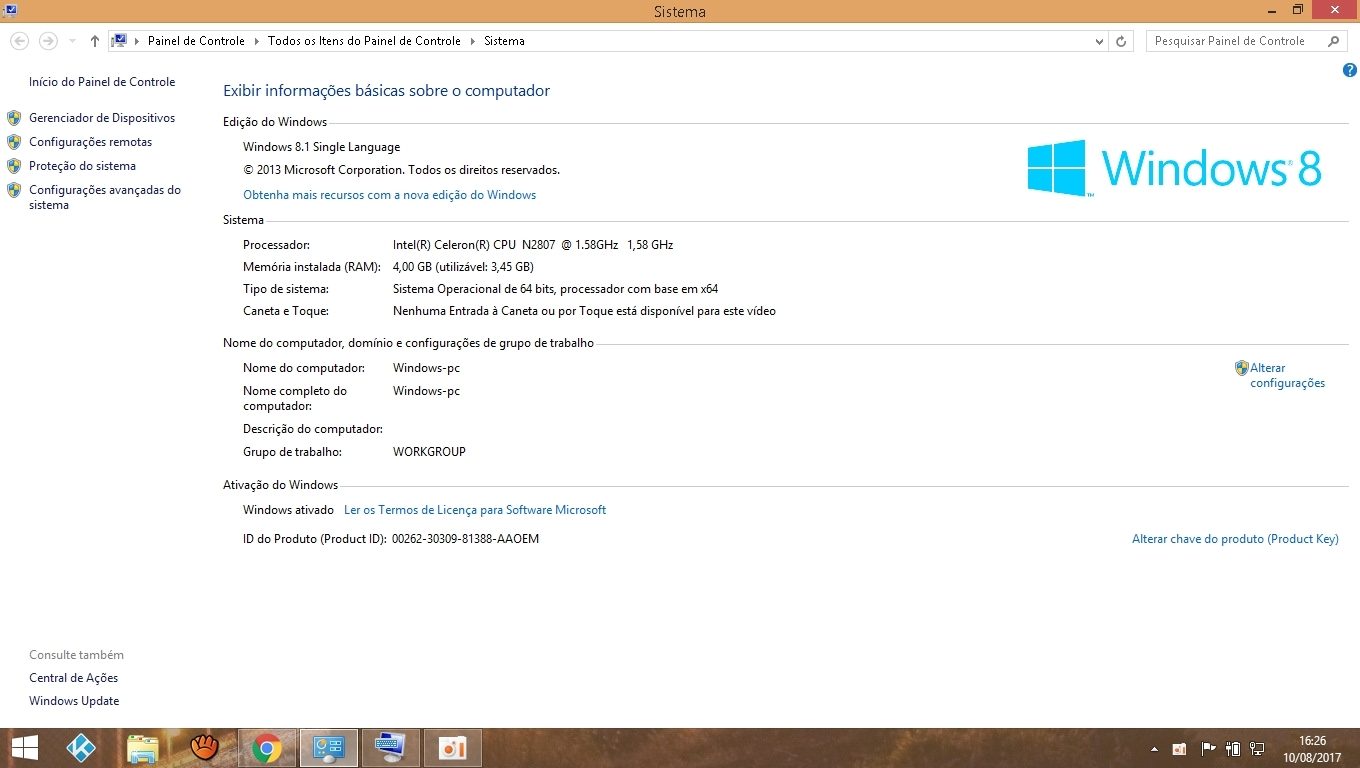Click the shield icon next to Alterar configurações

[1242, 368]
